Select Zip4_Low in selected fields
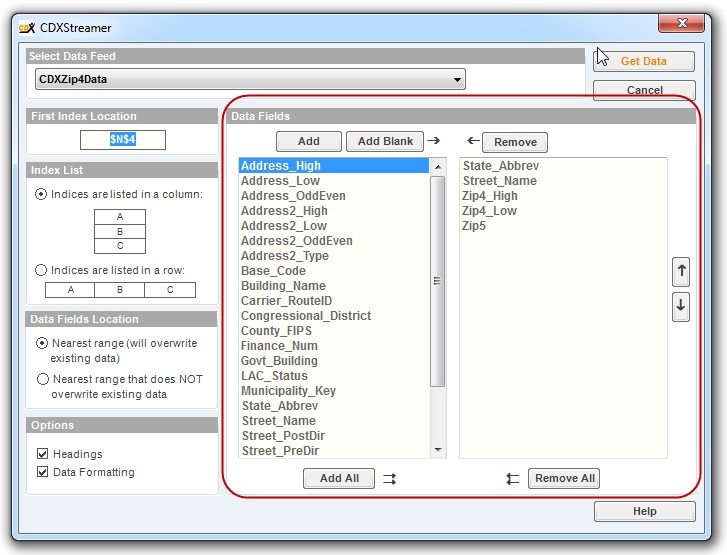The height and width of the screenshot is (555, 727). click(563, 211)
